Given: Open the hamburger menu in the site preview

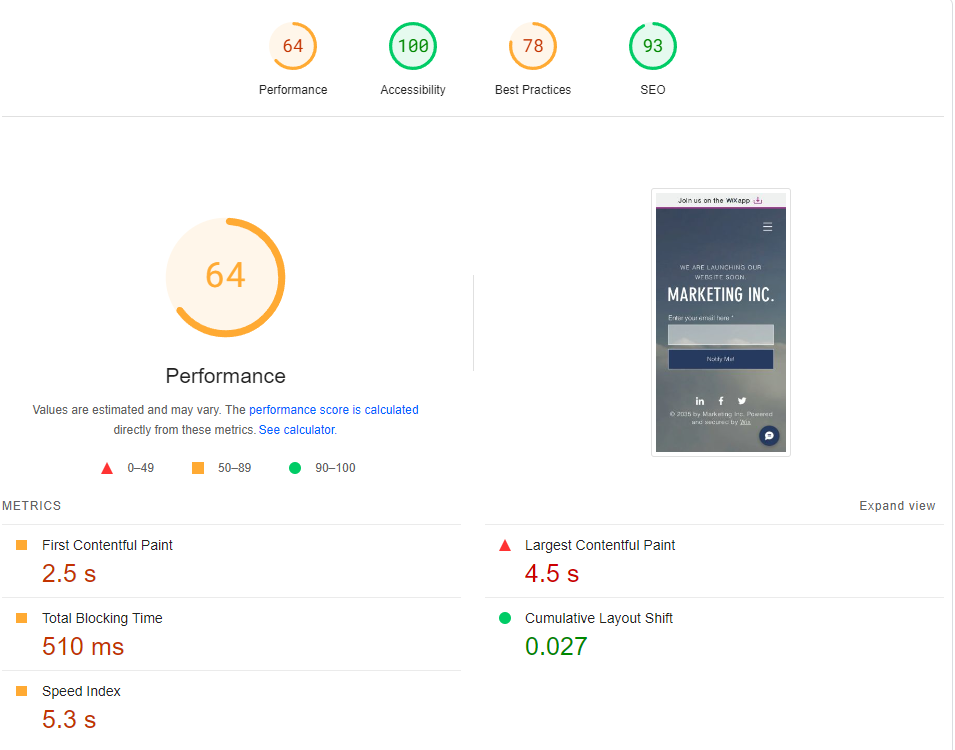Looking at the screenshot, I should (768, 226).
